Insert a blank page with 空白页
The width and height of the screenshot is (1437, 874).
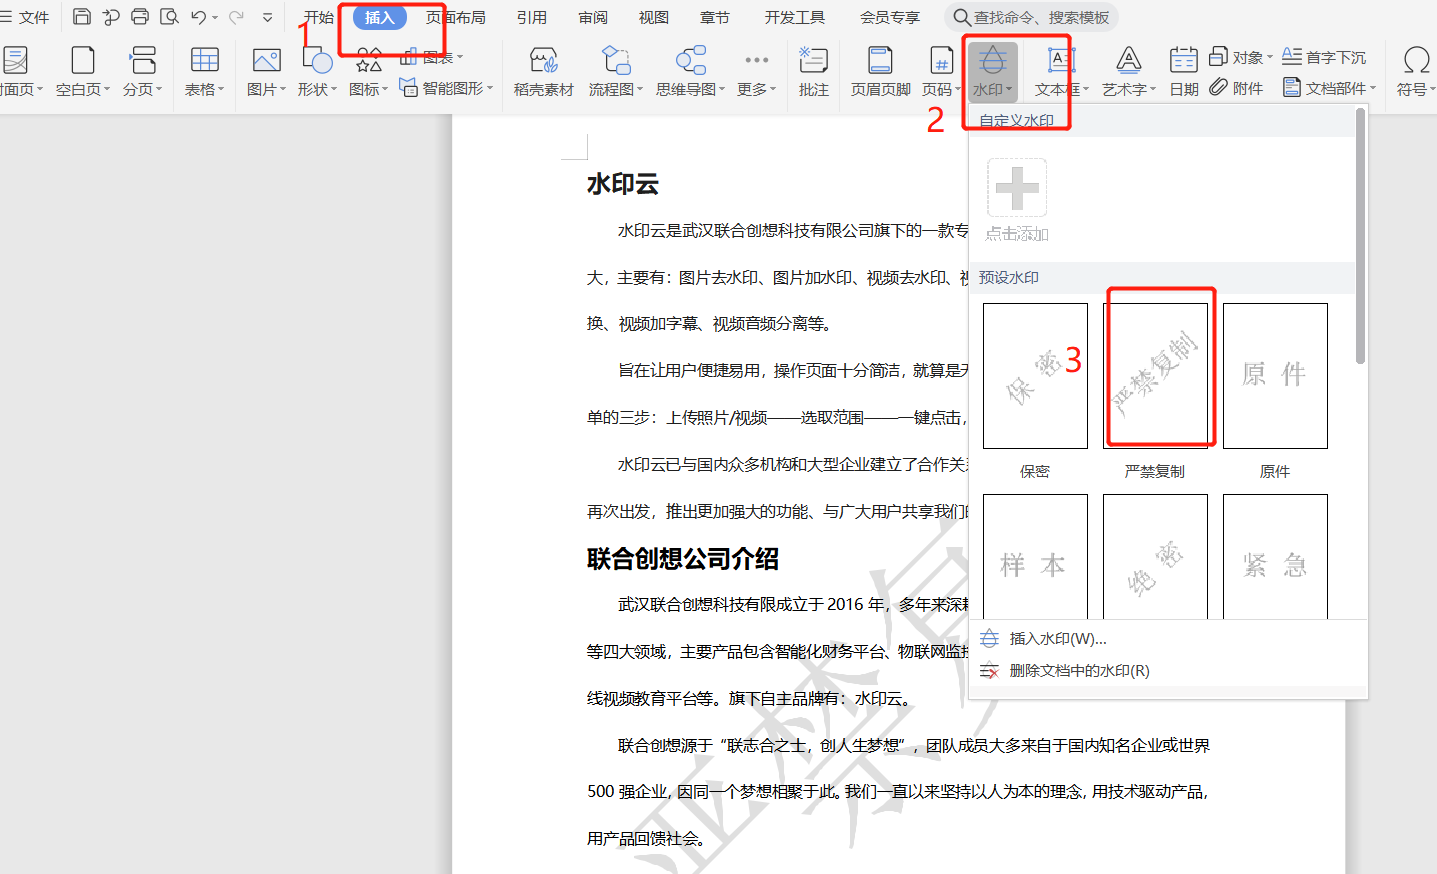[x=83, y=71]
